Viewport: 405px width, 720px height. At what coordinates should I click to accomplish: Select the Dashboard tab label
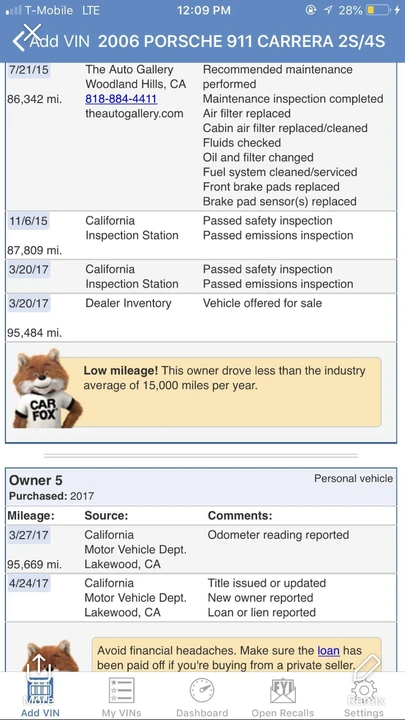[x=202, y=713]
